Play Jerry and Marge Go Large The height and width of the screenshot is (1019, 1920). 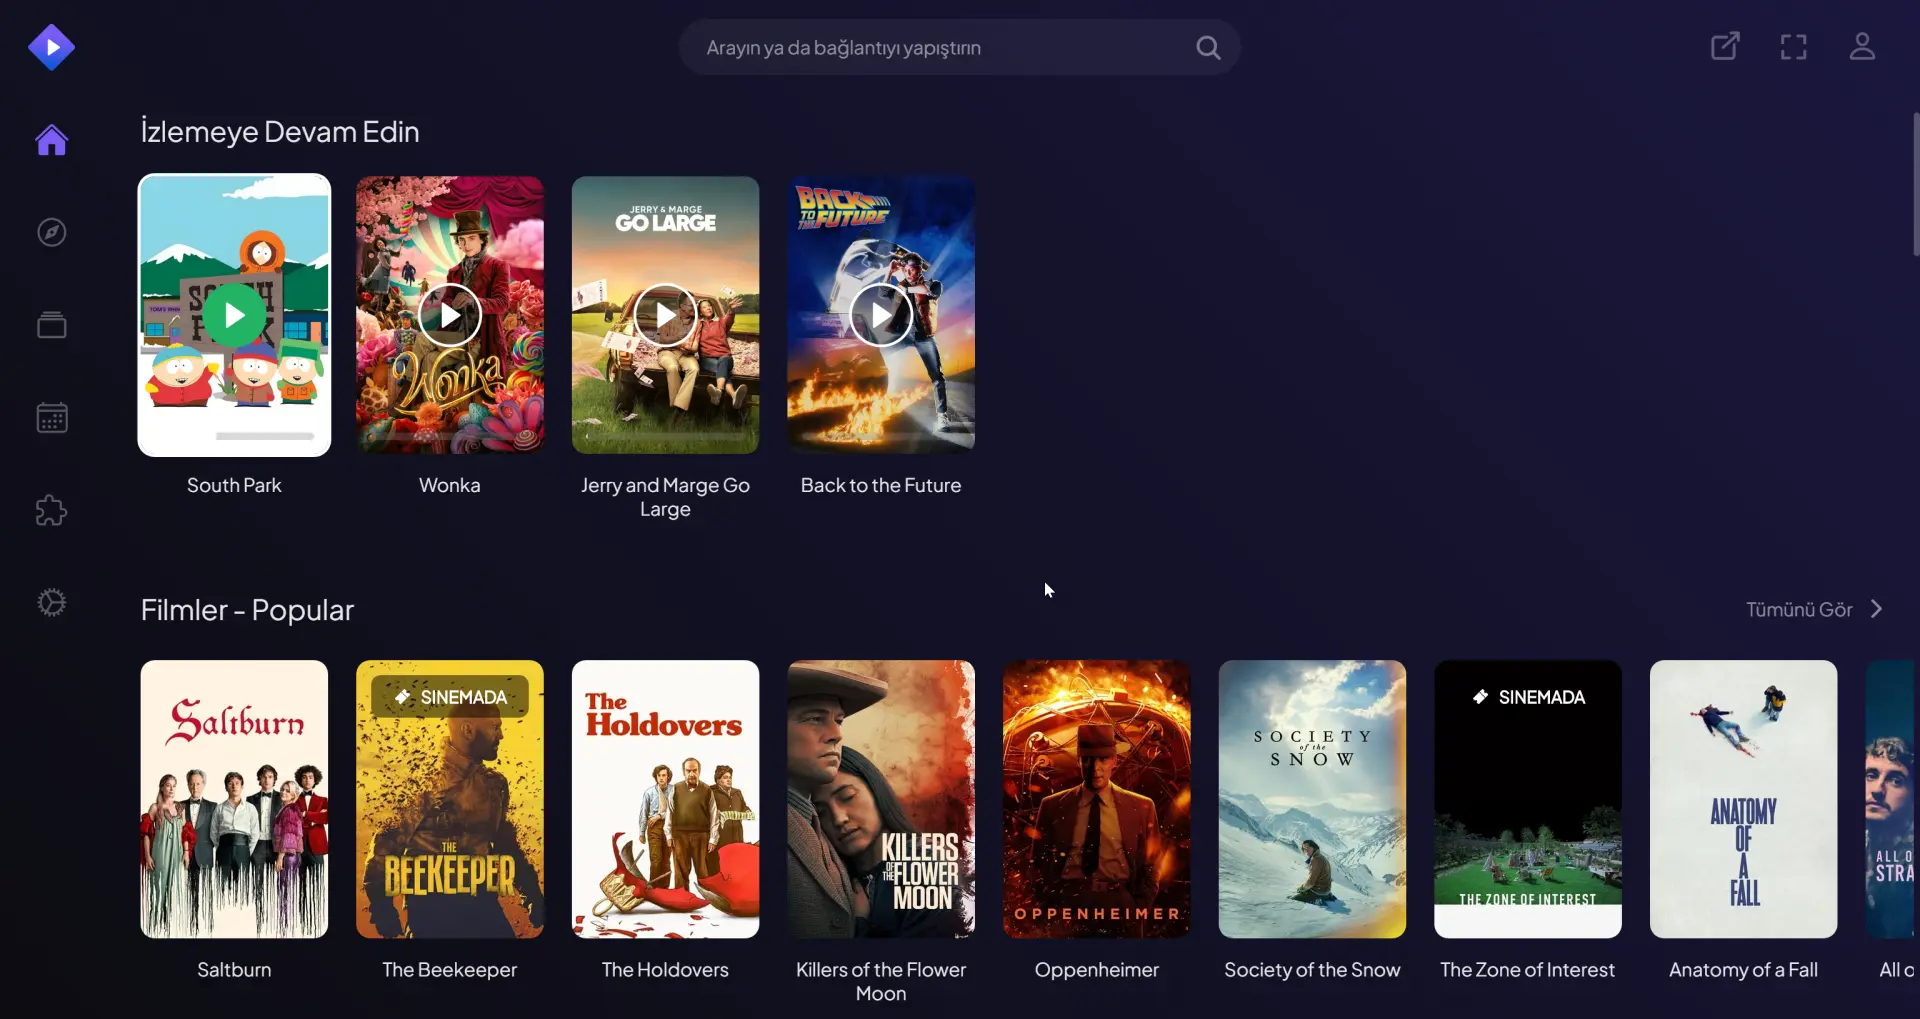point(665,315)
